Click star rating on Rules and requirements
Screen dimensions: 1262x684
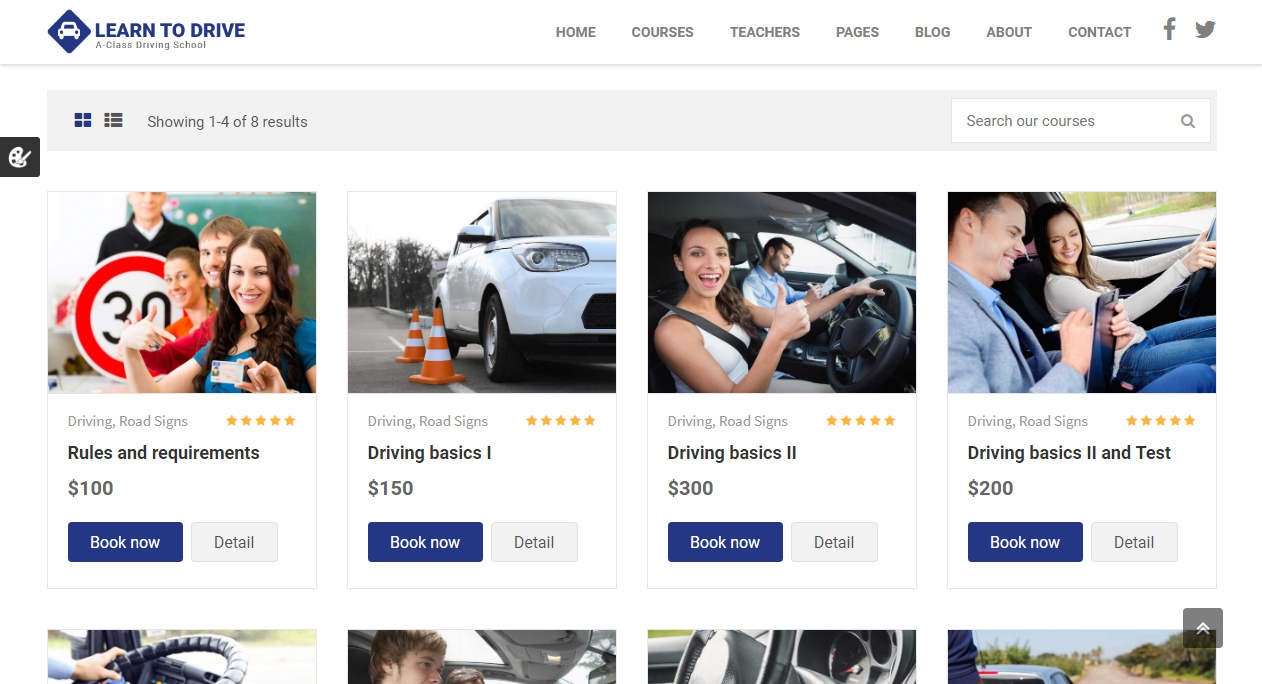(x=260, y=421)
